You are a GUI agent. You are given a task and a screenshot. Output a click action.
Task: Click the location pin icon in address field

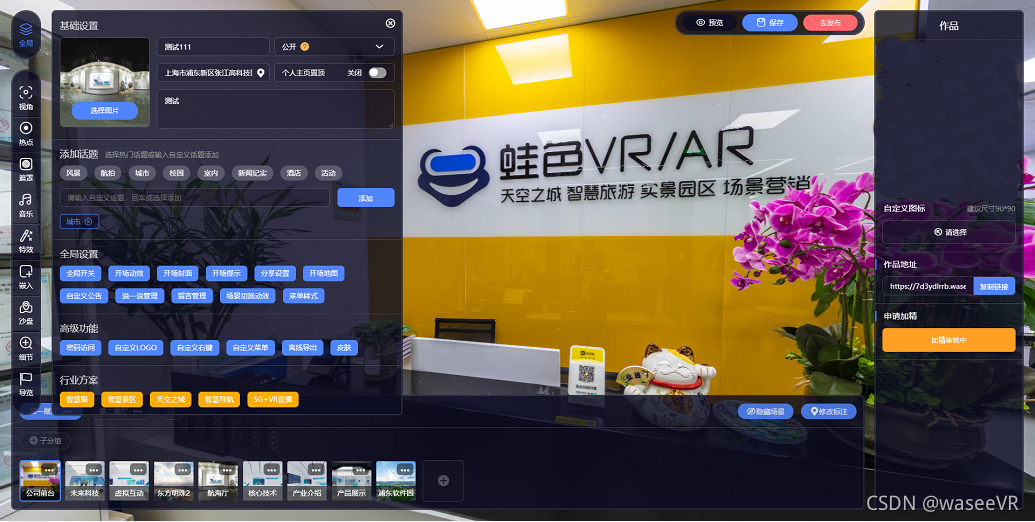261,73
